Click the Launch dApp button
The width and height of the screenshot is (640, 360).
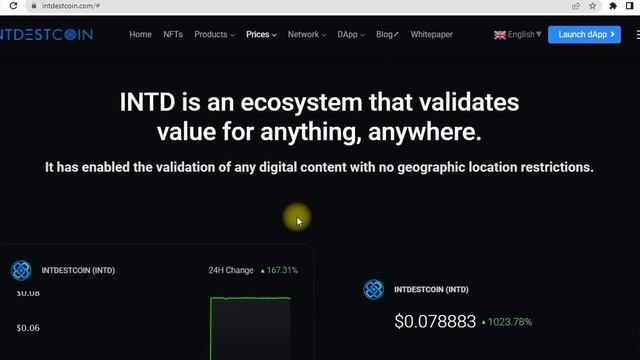[584, 35]
